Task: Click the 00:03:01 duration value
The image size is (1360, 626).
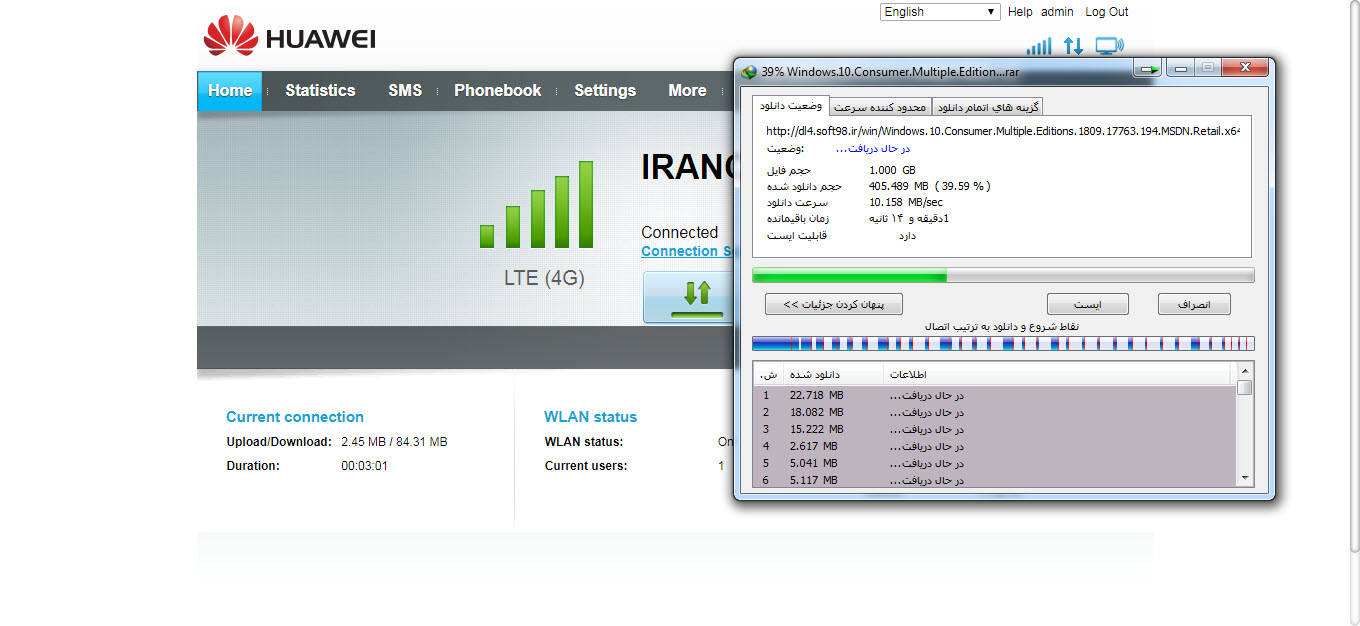Action: click(x=364, y=465)
